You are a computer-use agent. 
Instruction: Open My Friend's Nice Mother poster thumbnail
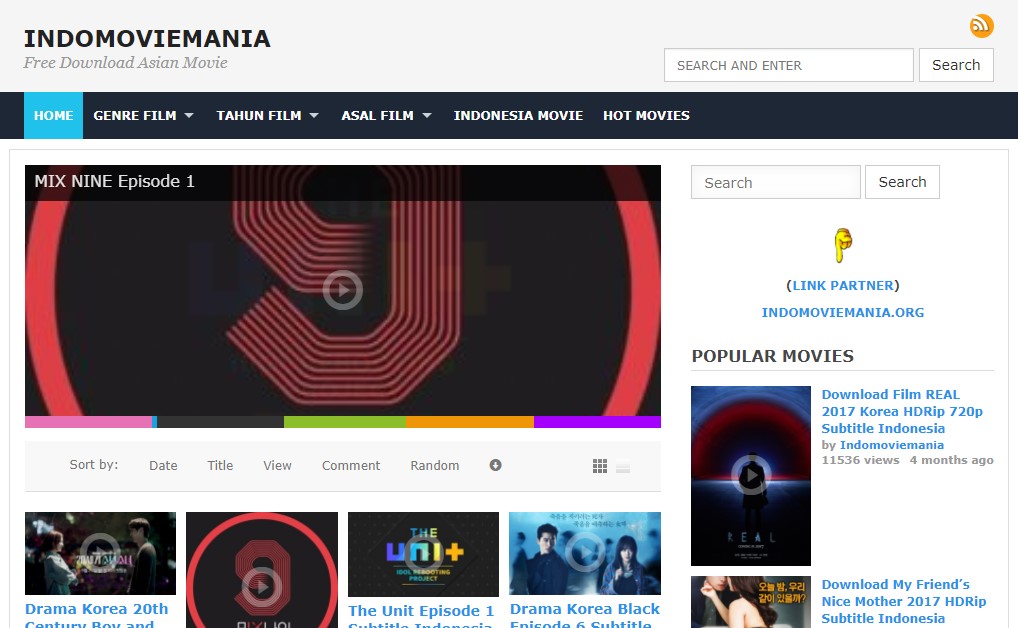pos(751,602)
